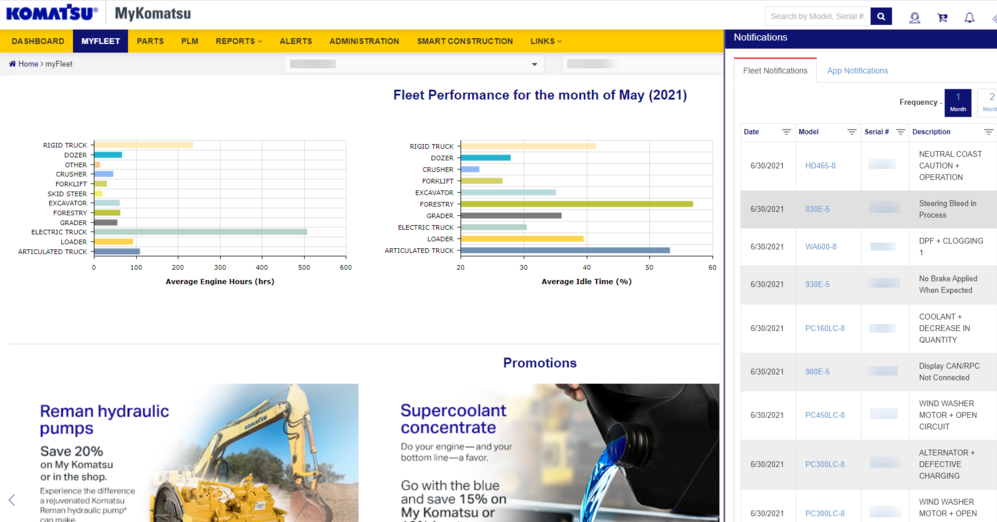Open the Description column filter icon
This screenshot has width=997, height=522.
(x=988, y=132)
